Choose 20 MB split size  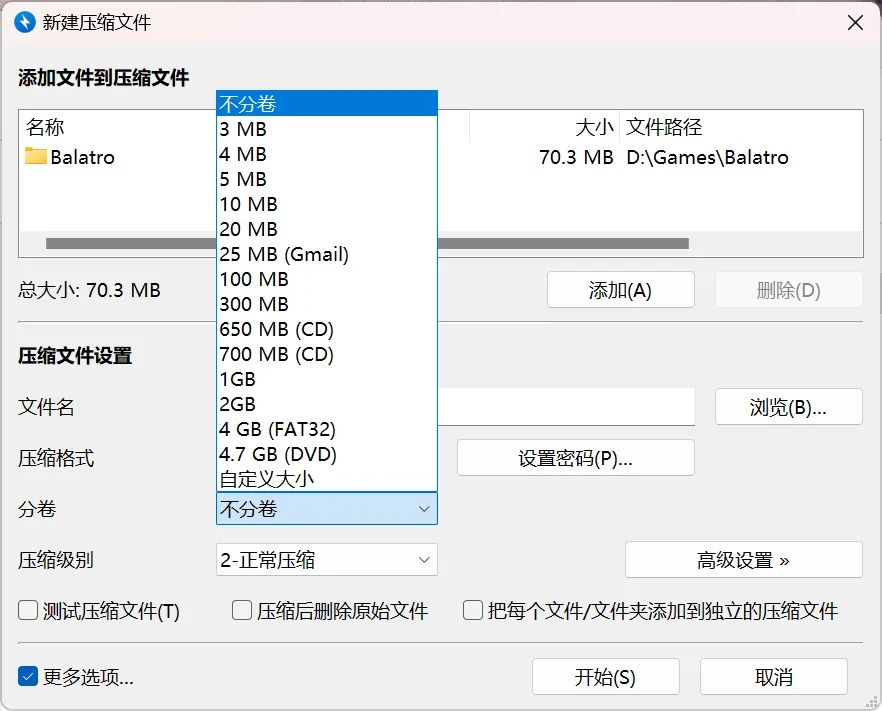(x=327, y=229)
